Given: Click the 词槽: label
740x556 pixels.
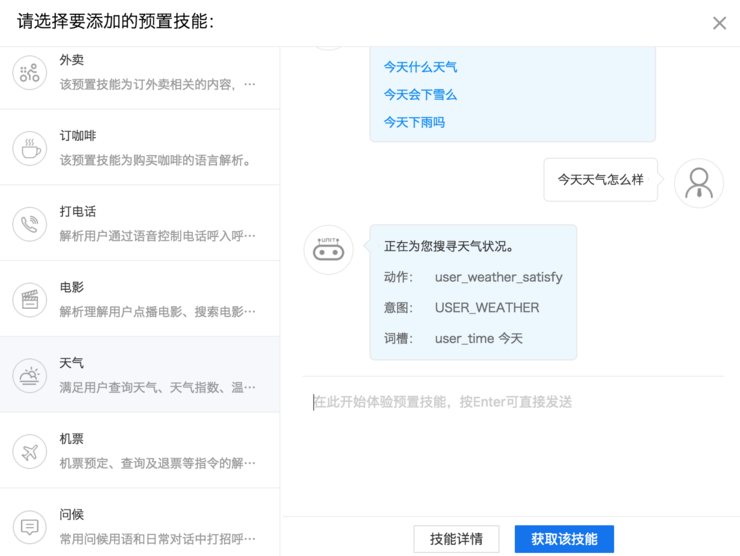Looking at the screenshot, I should click(x=398, y=338).
